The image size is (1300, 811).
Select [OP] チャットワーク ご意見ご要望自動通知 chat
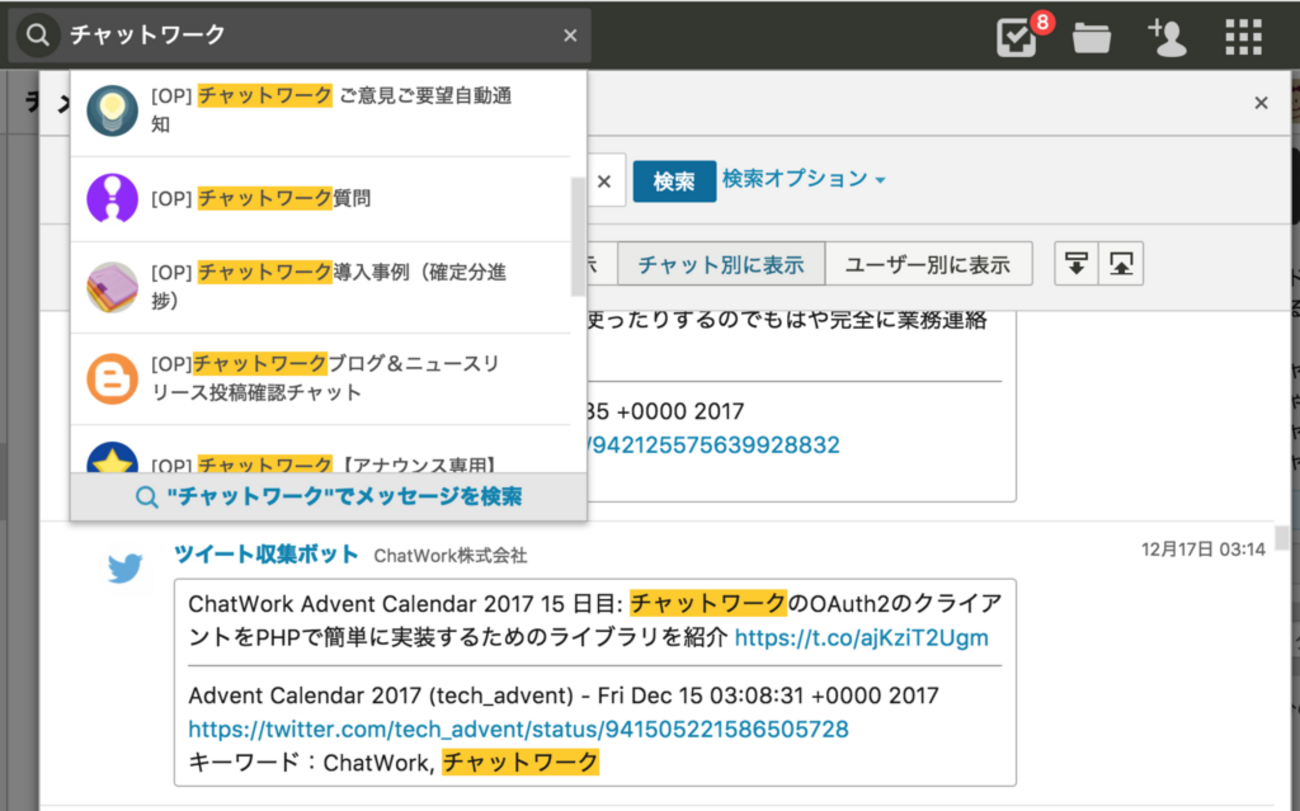321,111
